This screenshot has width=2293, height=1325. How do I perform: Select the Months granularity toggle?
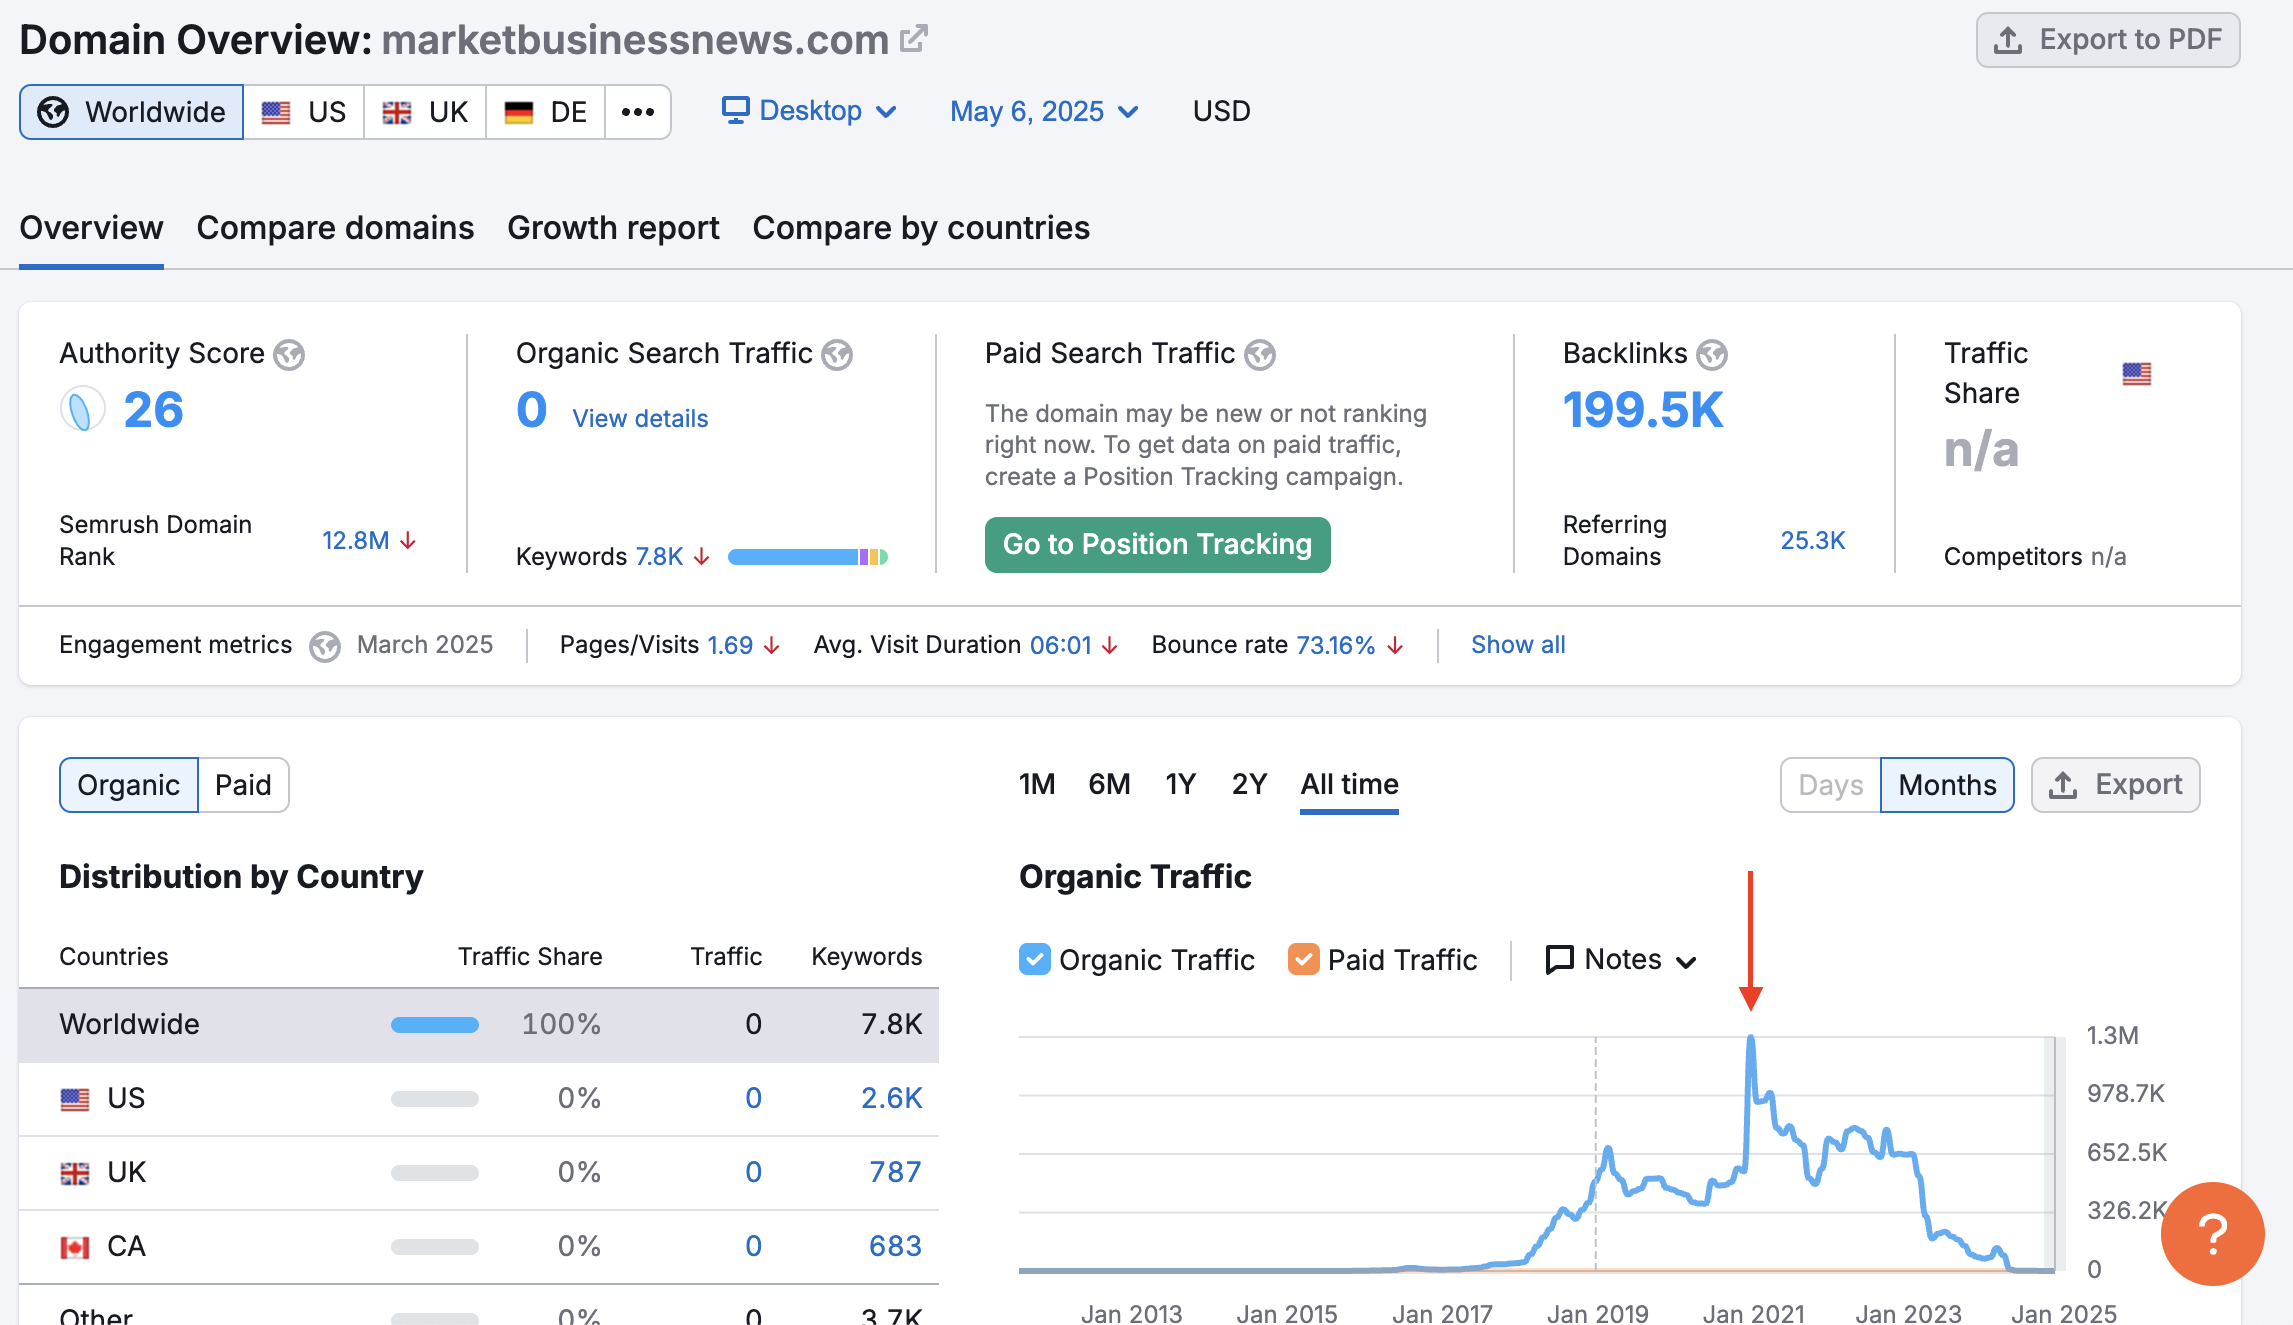[x=1947, y=785]
